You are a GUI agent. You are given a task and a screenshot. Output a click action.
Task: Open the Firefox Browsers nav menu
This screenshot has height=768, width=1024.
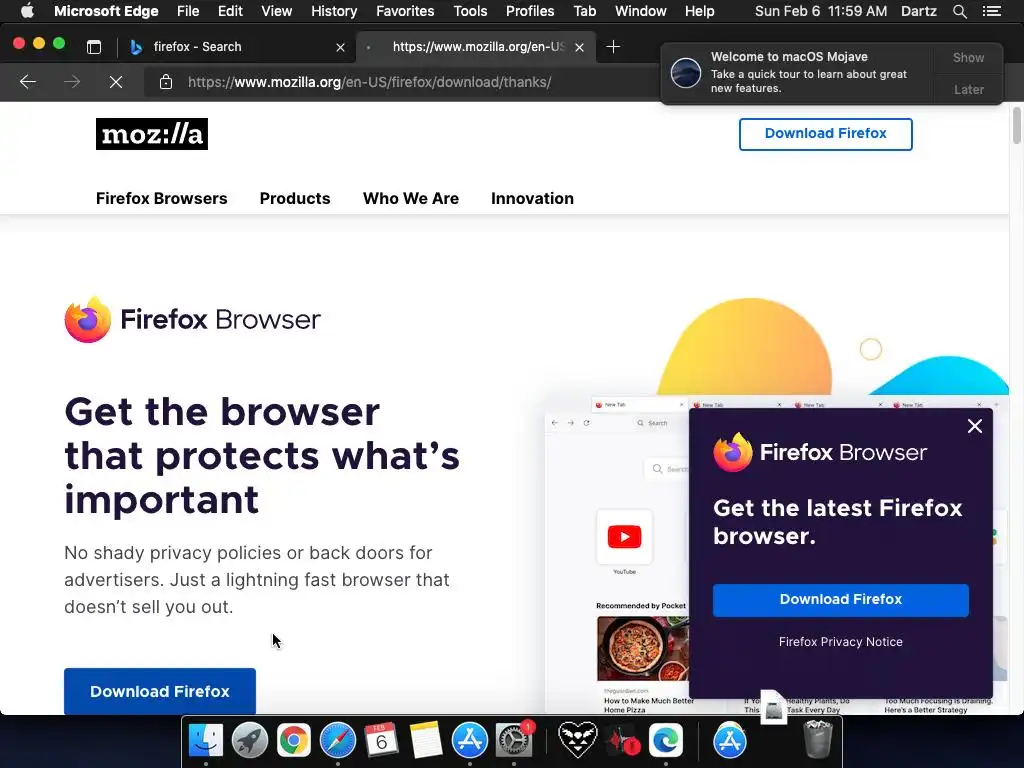pyautogui.click(x=161, y=199)
